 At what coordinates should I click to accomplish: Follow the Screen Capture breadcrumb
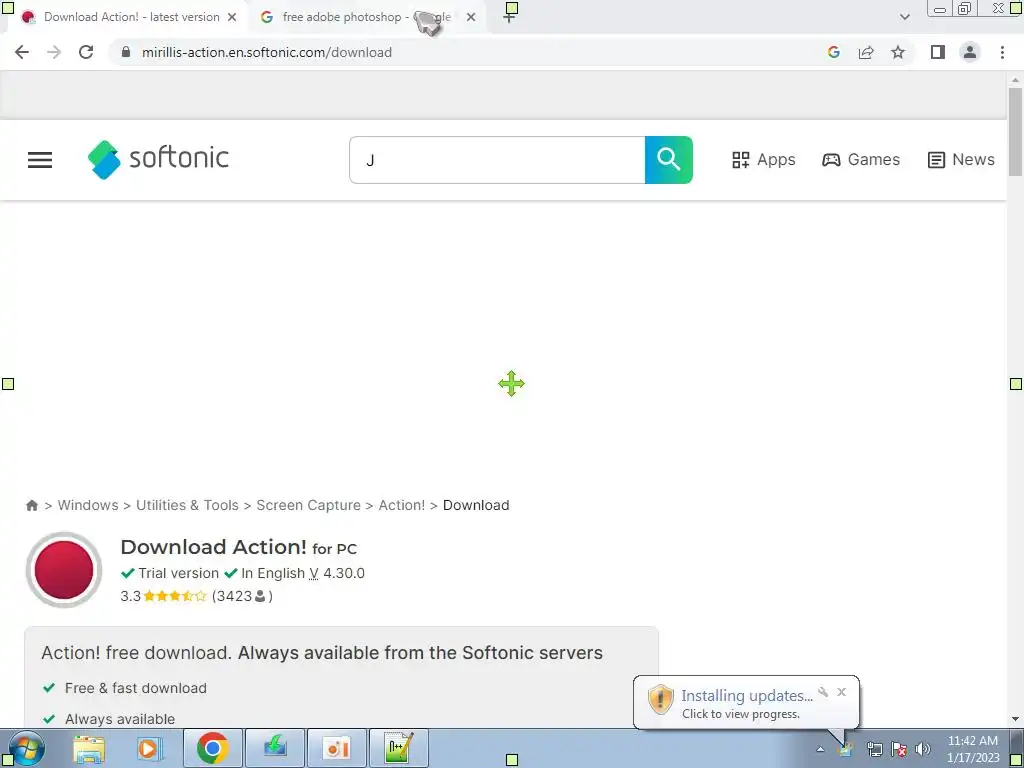tap(308, 505)
